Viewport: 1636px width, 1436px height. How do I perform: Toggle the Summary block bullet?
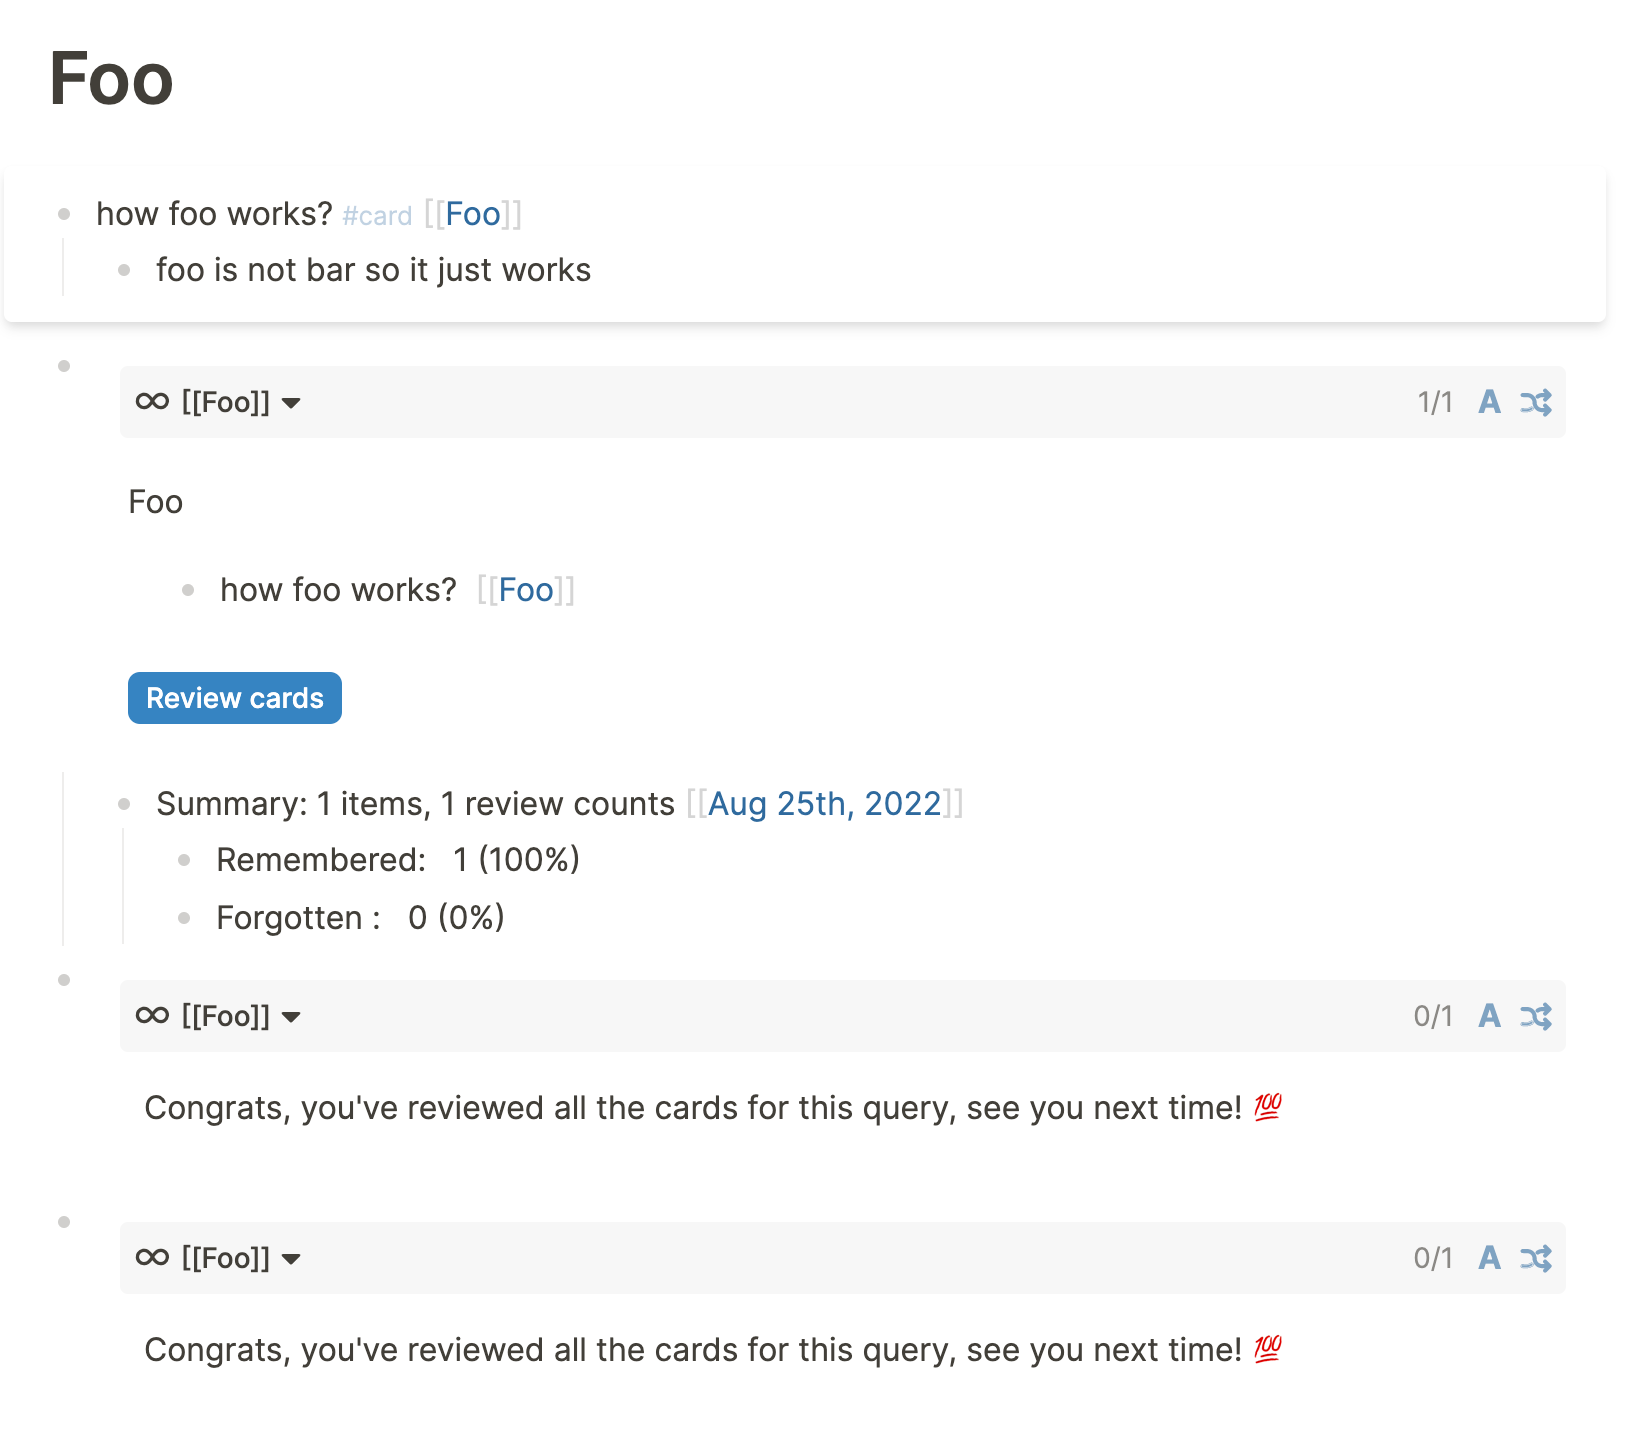pyautogui.click(x=124, y=802)
